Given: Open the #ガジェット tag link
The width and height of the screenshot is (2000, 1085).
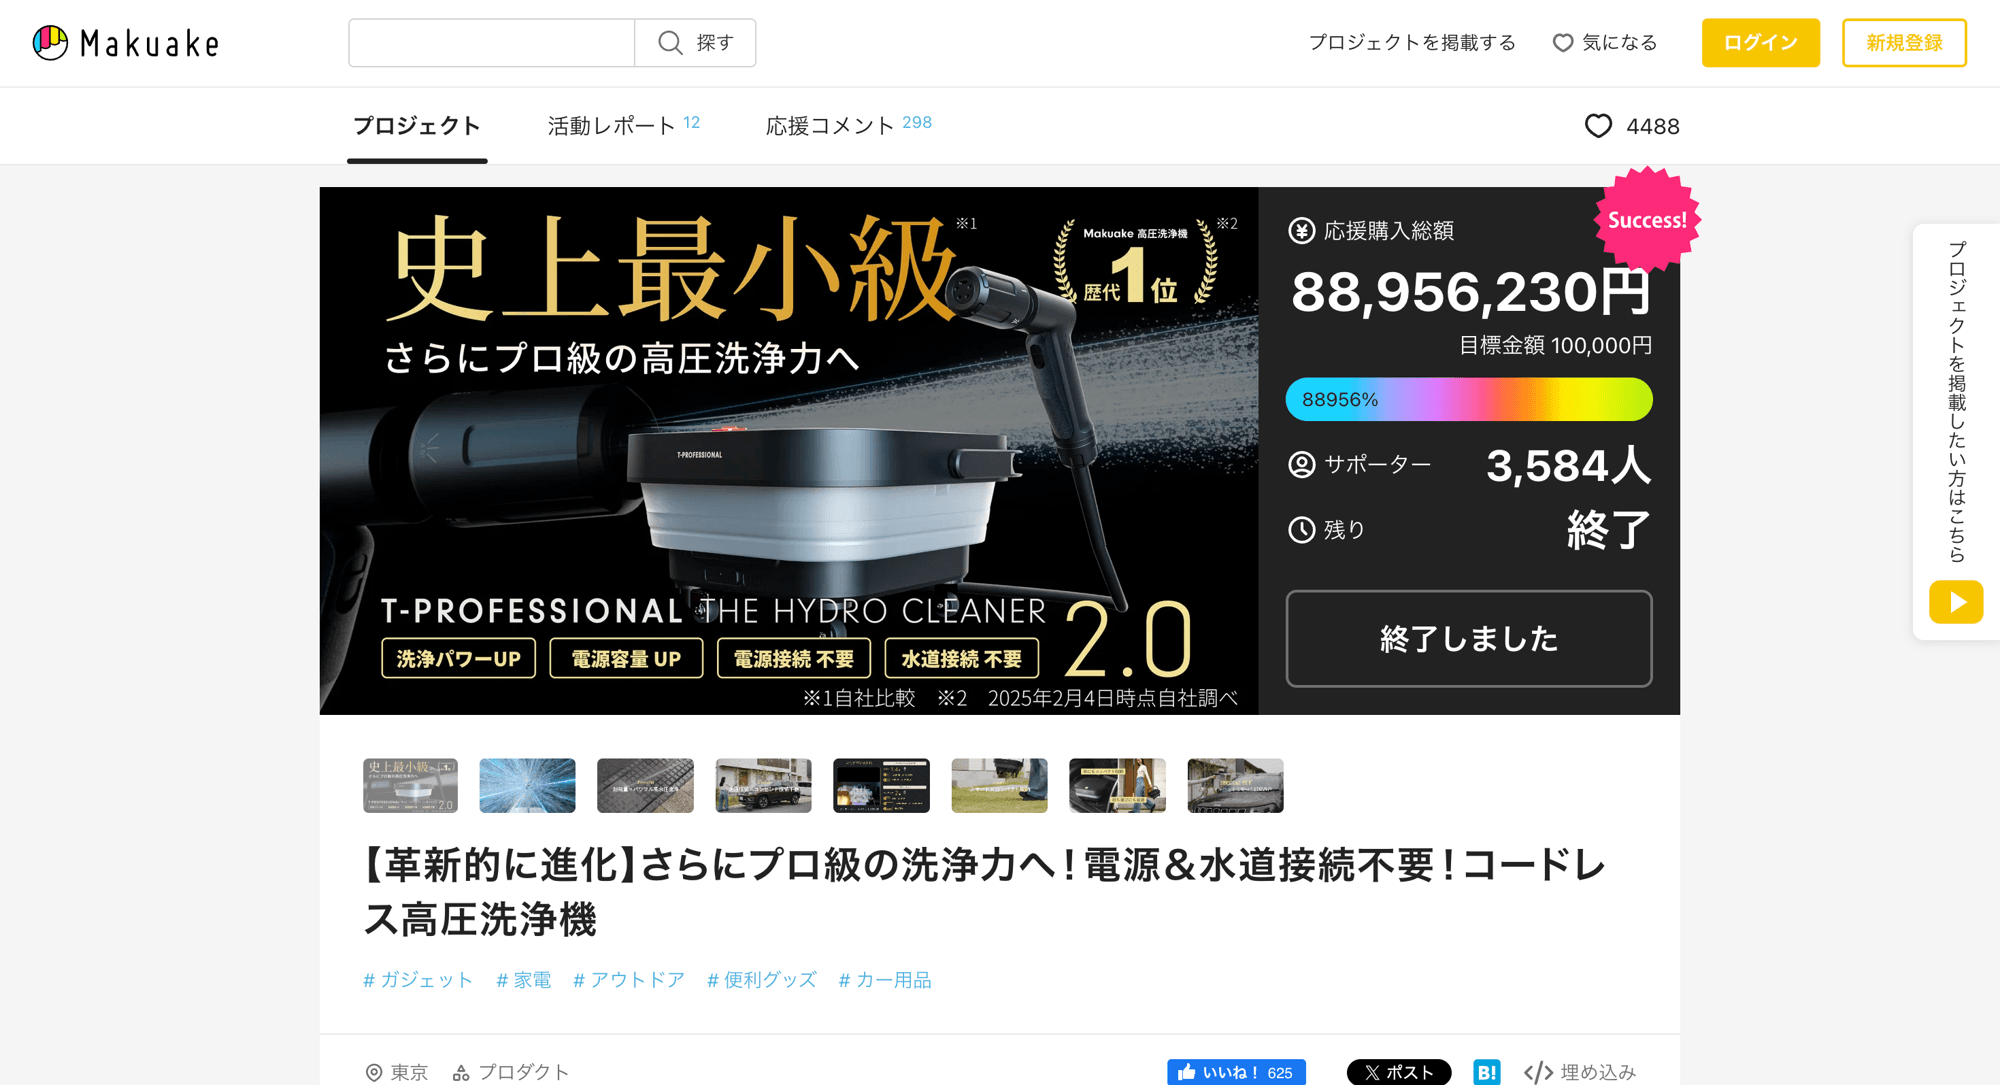Looking at the screenshot, I should pos(418,980).
